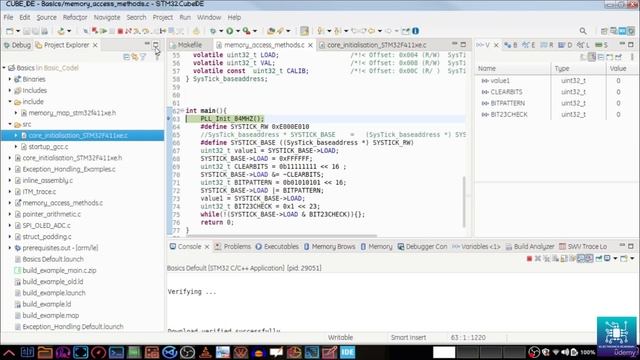Click the Step Into debug icon

click(x=136, y=31)
